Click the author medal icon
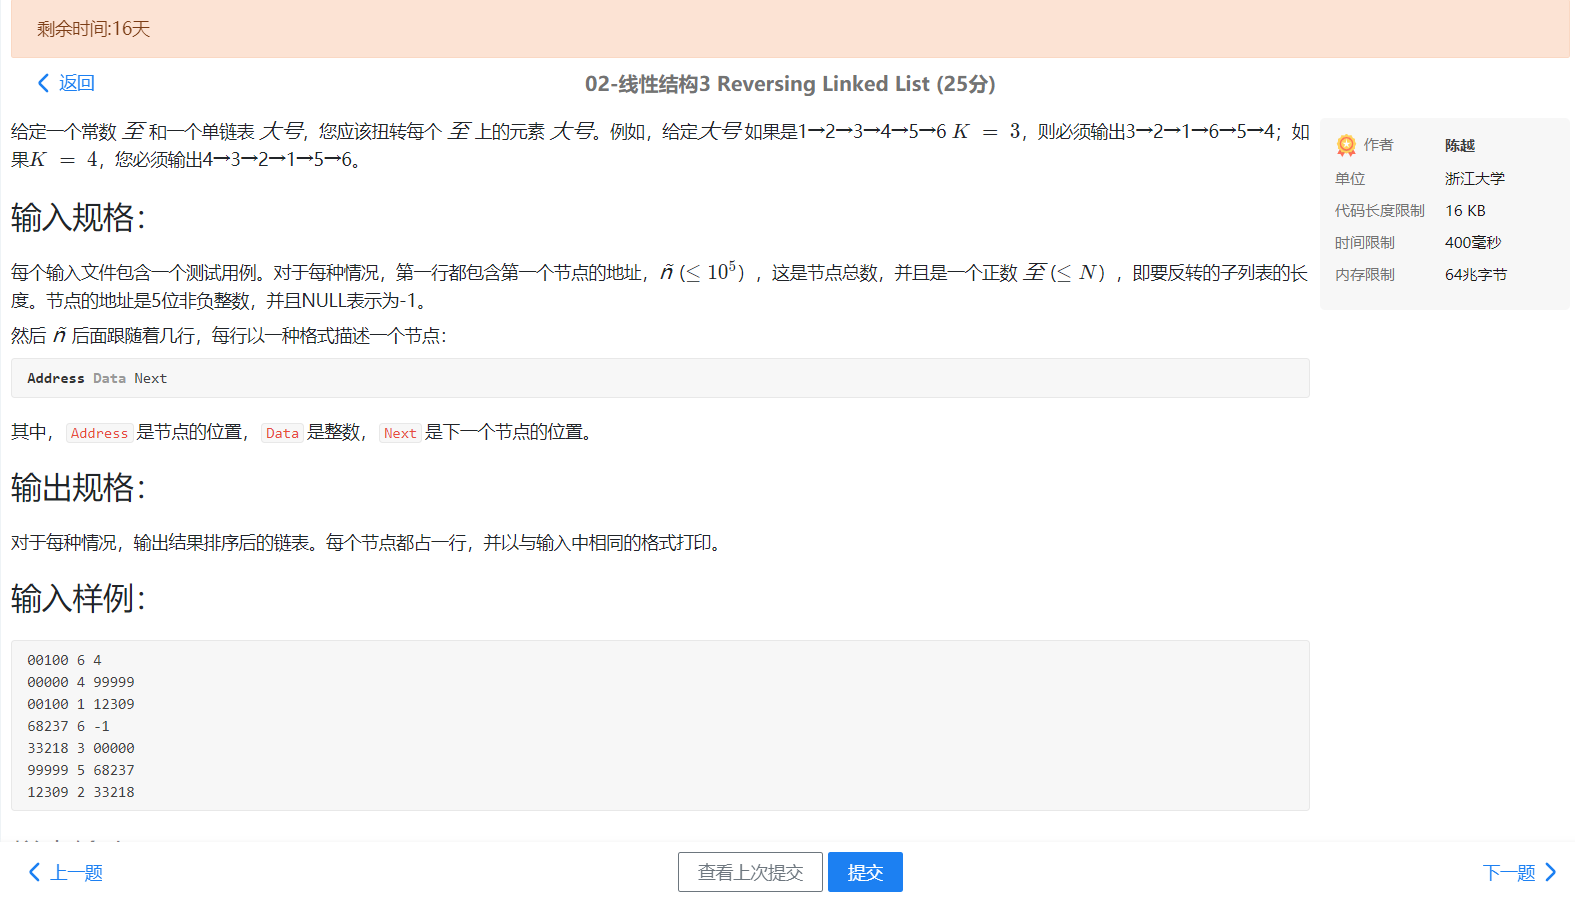1575x897 pixels. pyautogui.click(x=1346, y=146)
